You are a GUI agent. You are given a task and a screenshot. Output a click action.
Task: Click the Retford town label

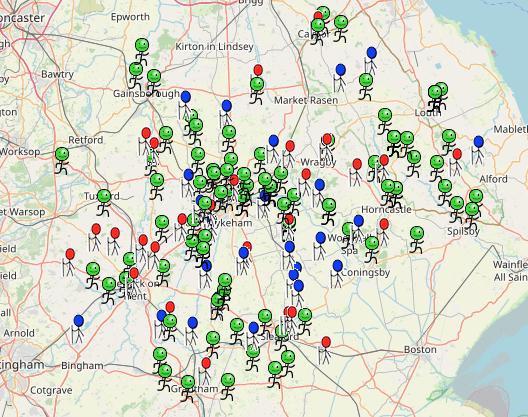[86, 140]
